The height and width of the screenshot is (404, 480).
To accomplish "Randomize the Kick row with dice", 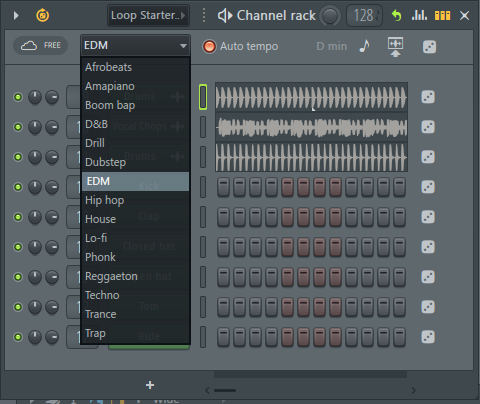I will pos(428,187).
